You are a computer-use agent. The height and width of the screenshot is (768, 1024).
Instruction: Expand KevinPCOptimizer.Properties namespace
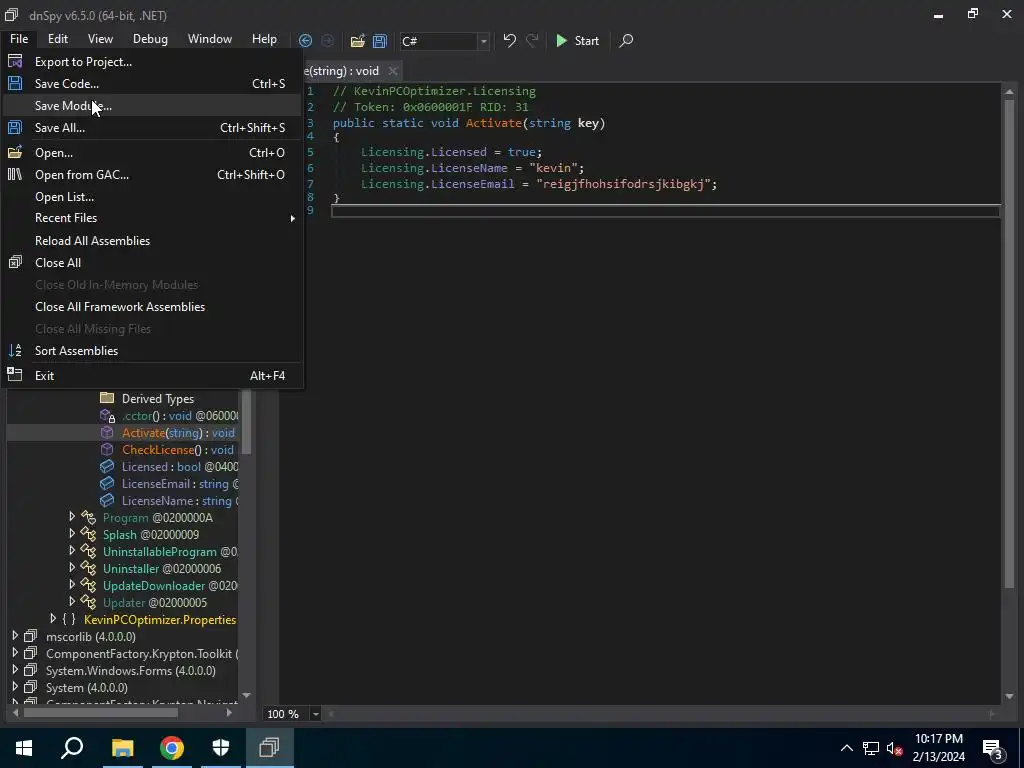(53, 619)
